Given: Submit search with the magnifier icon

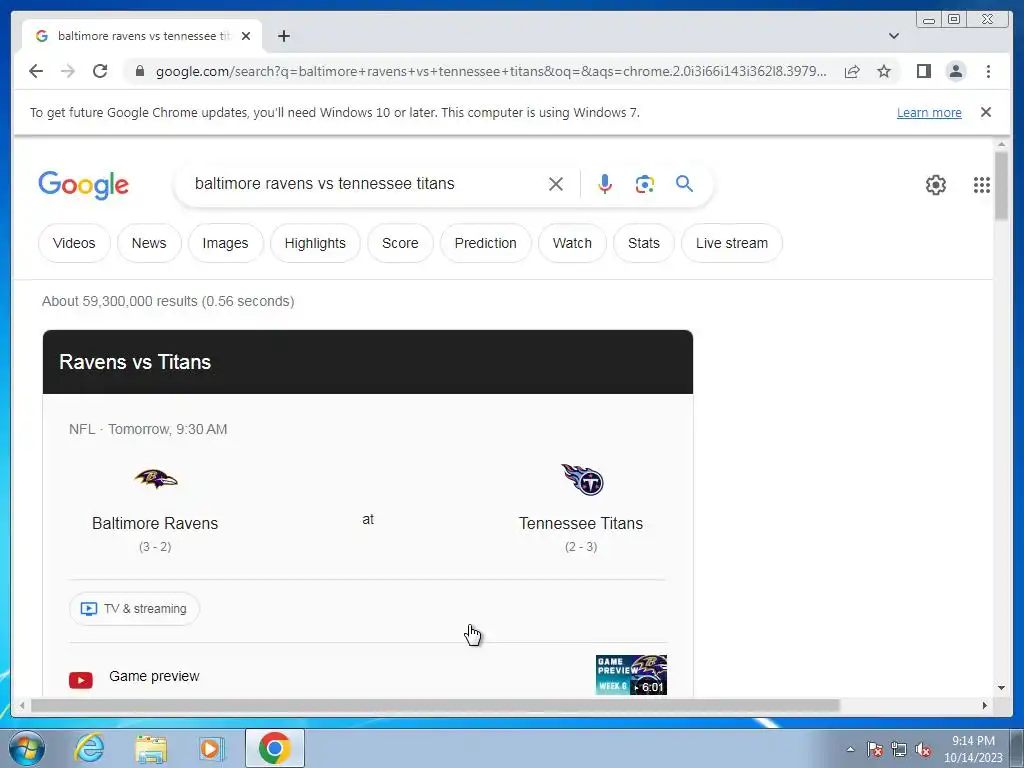Looking at the screenshot, I should (684, 184).
